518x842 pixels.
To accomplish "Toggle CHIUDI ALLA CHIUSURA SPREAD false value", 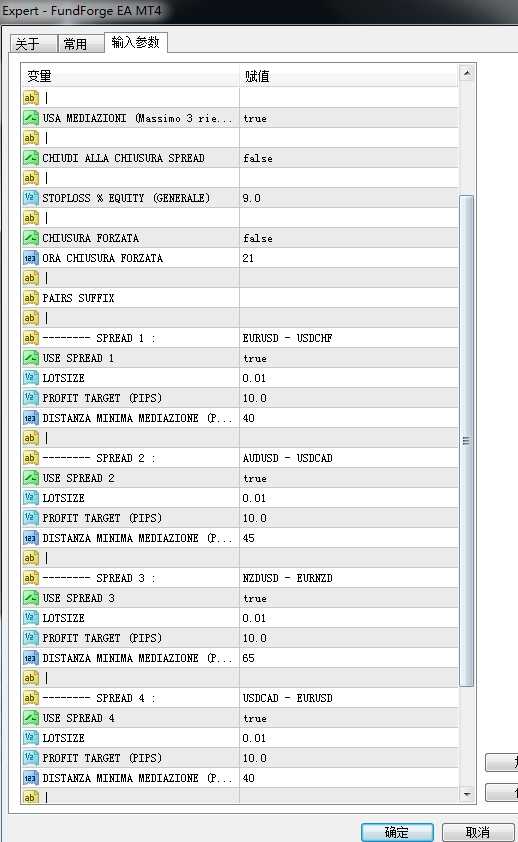I will click(349, 158).
